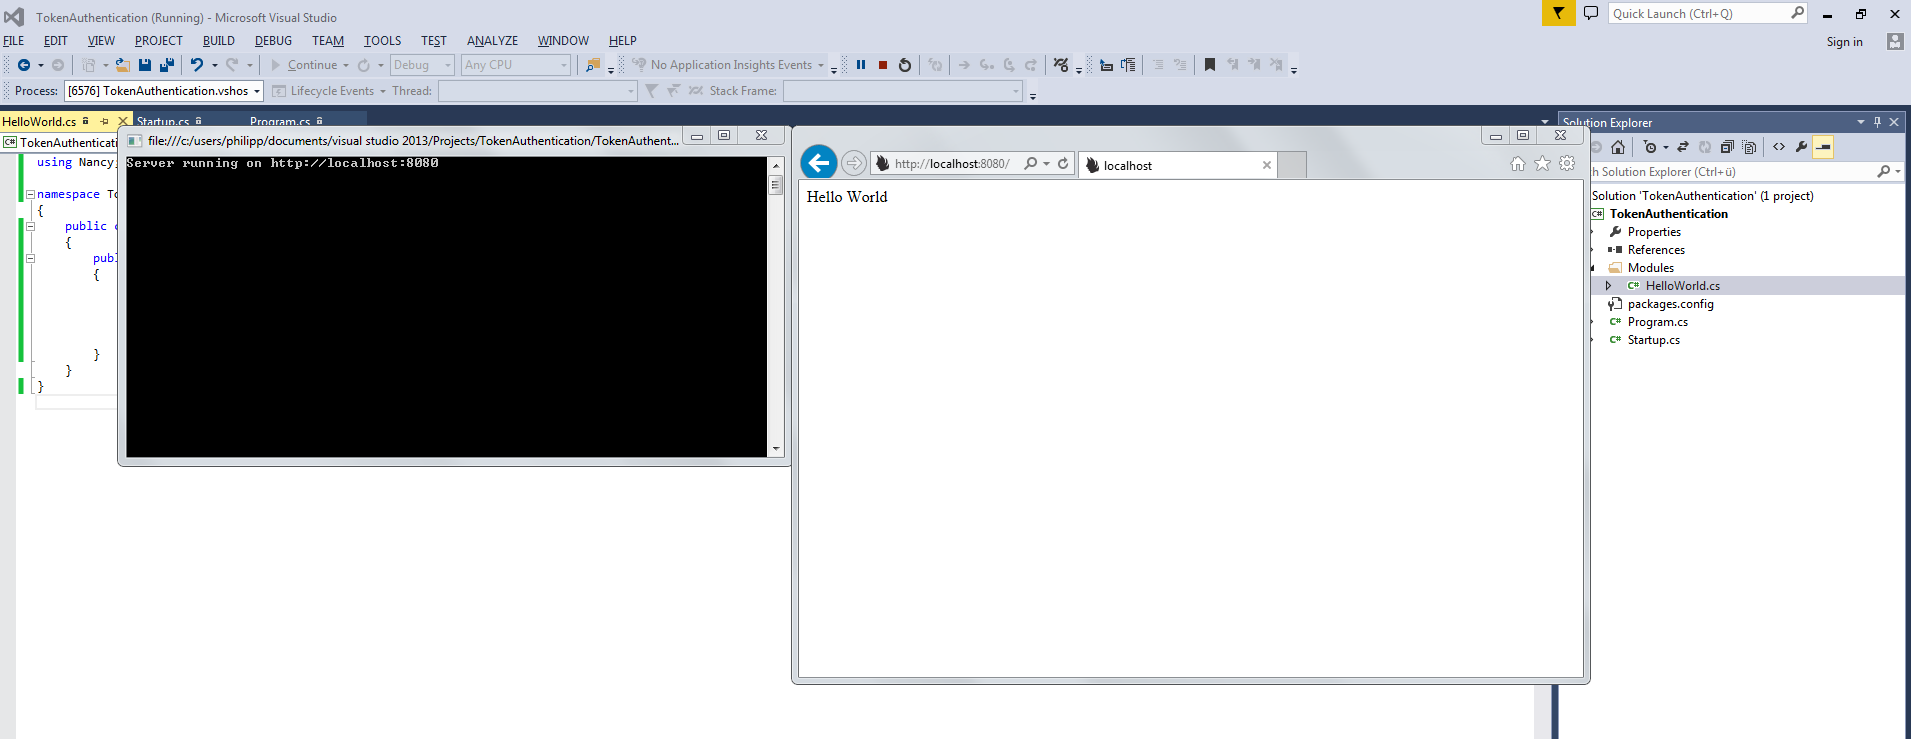
Task: Open Application Insights Events dropdown
Action: click(821, 66)
